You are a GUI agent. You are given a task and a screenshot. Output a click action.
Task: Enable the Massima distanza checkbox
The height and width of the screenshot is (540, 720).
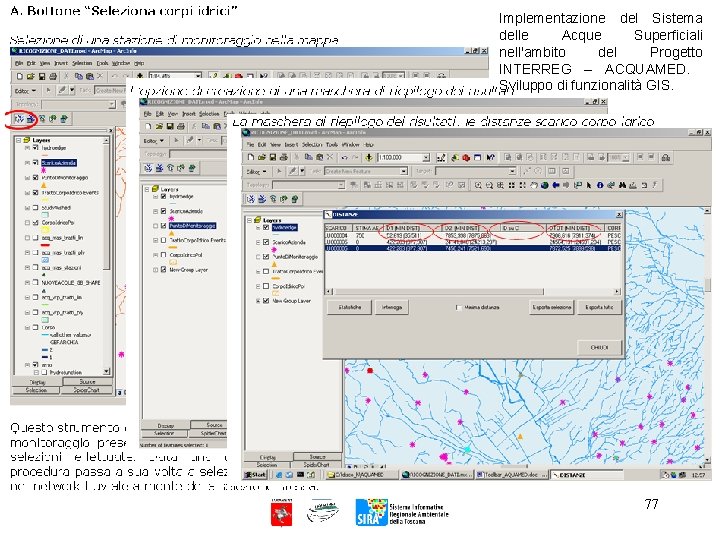(x=459, y=307)
